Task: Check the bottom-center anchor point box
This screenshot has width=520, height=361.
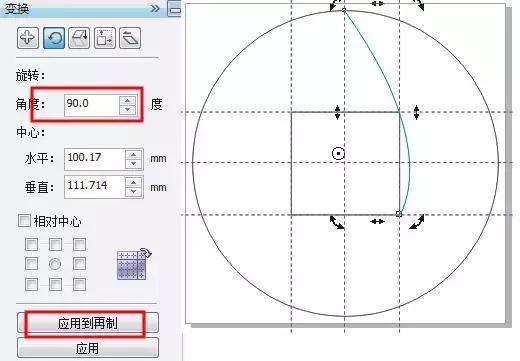Action: [x=55, y=285]
